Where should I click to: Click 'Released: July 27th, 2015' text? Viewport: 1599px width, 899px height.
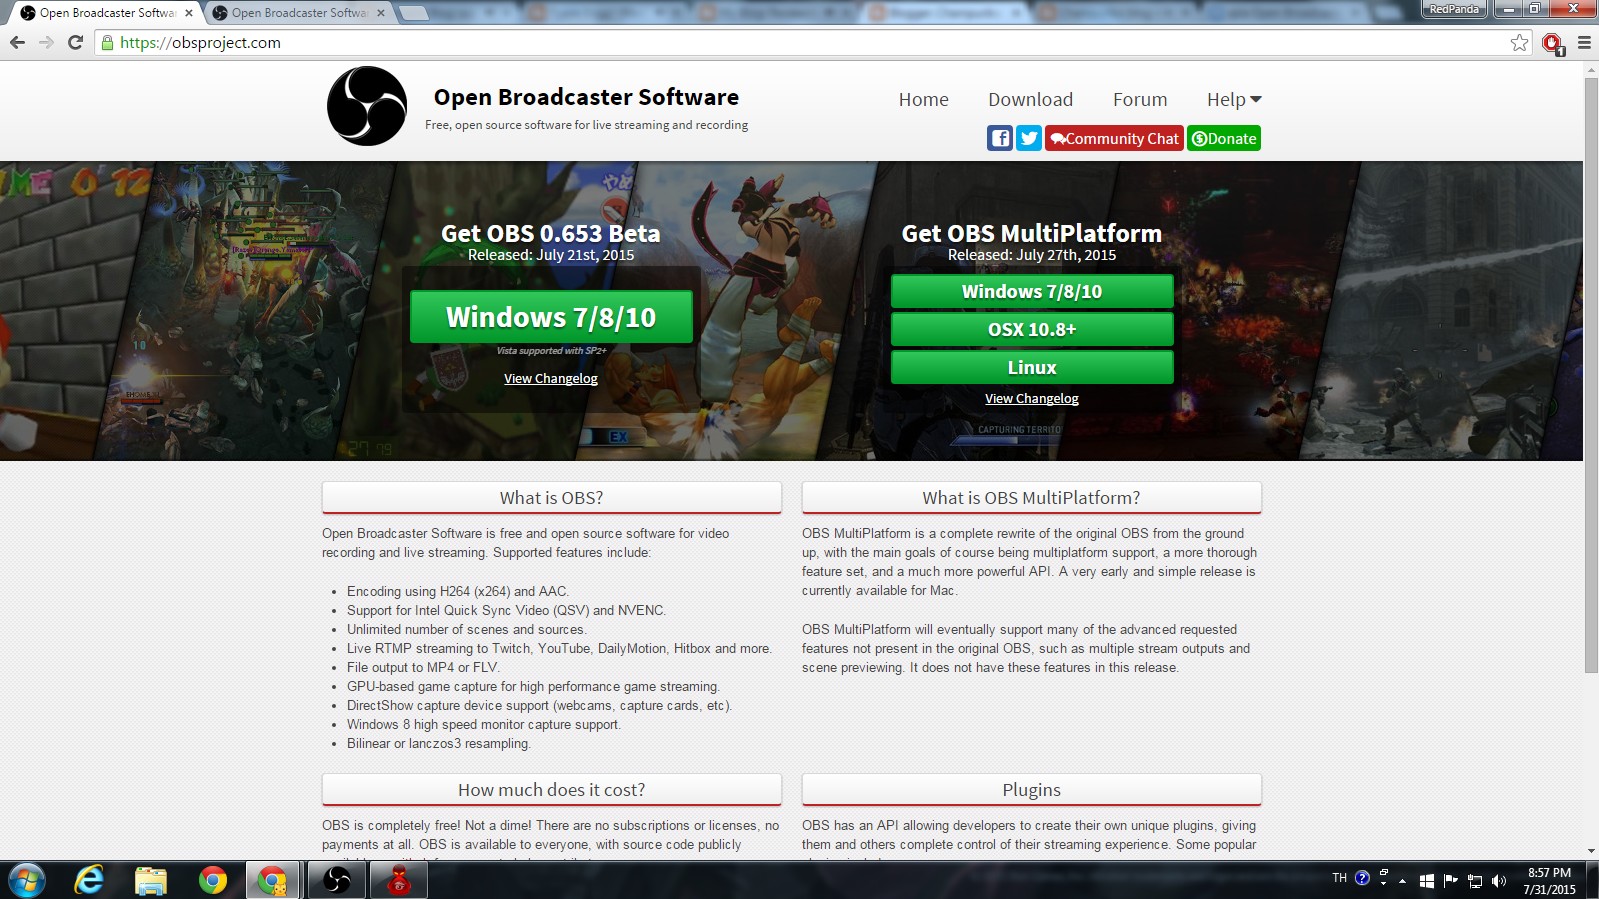point(1032,255)
